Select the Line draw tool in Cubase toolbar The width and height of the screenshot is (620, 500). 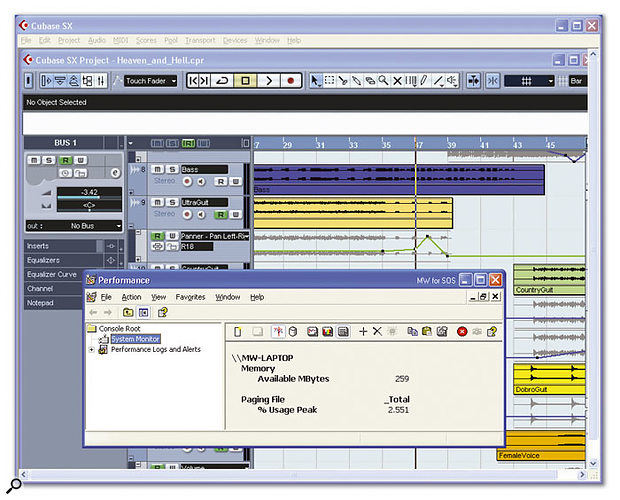[438, 81]
